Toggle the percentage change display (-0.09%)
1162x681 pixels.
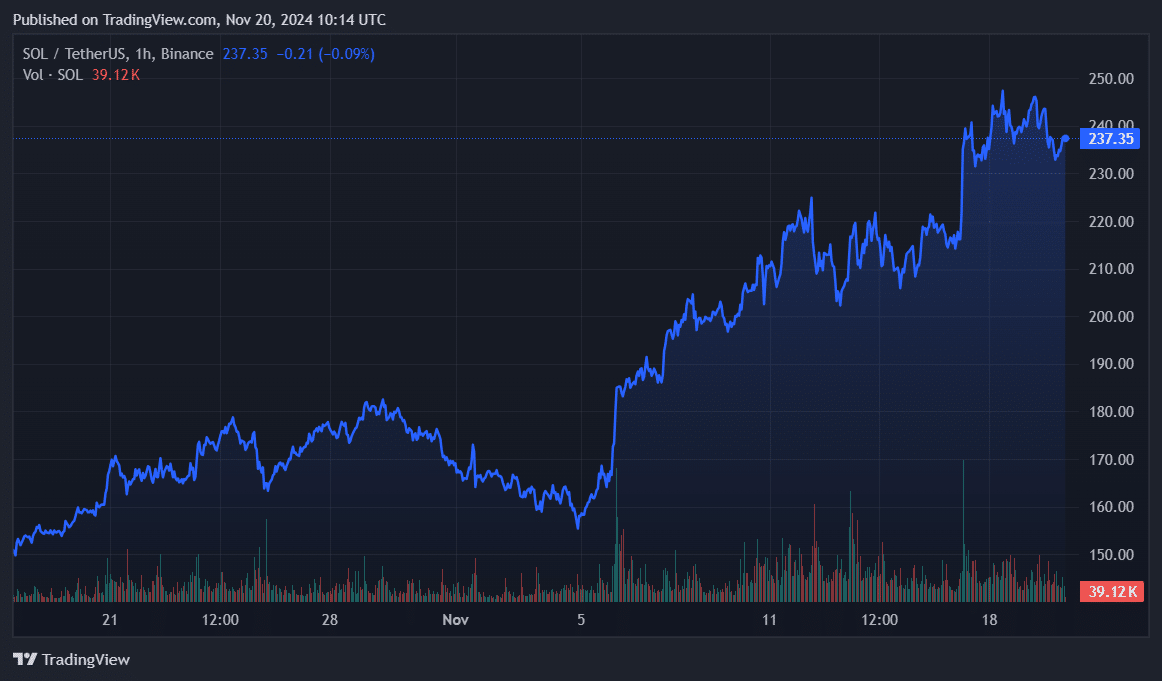coord(344,53)
